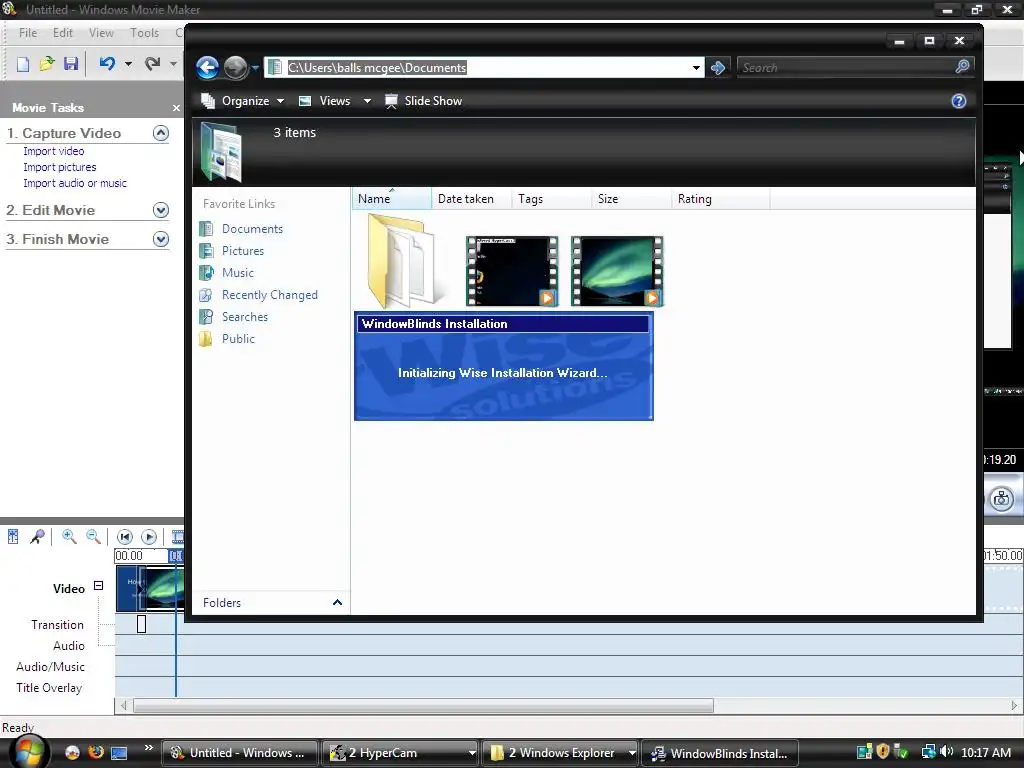Viewport: 1024px width, 768px height.
Task: Click the Import video link
Action: pyautogui.click(x=54, y=151)
